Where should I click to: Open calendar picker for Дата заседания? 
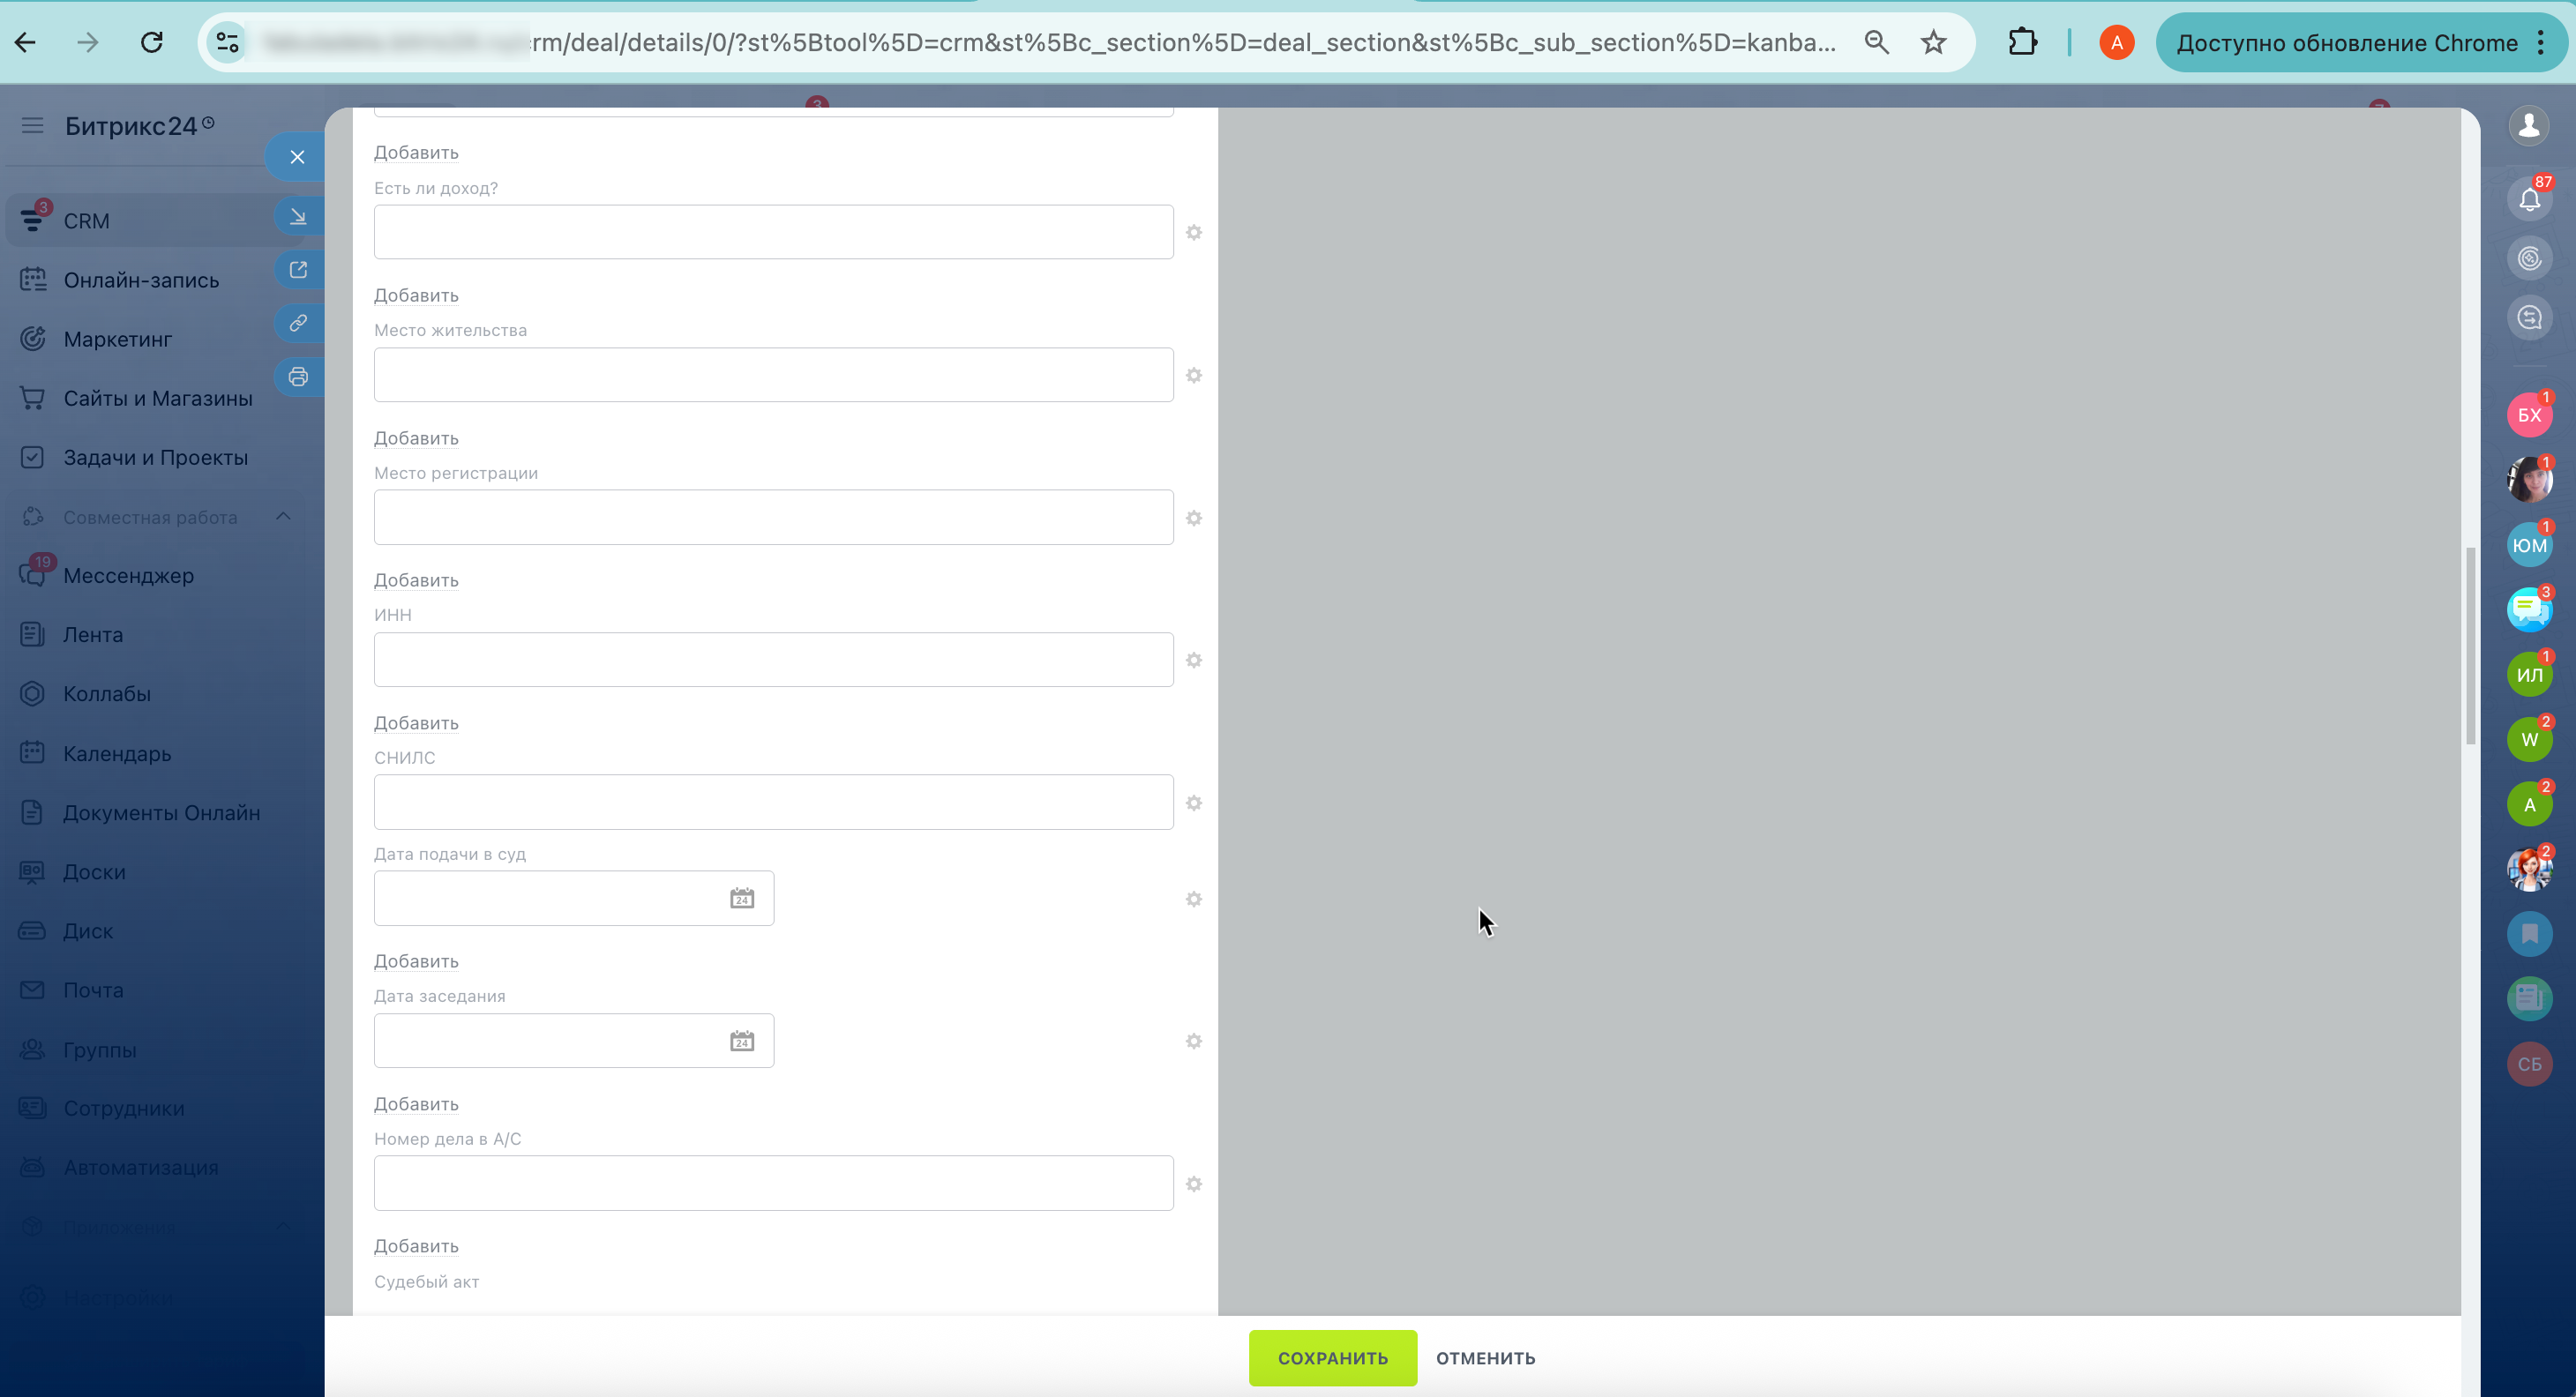click(741, 1041)
